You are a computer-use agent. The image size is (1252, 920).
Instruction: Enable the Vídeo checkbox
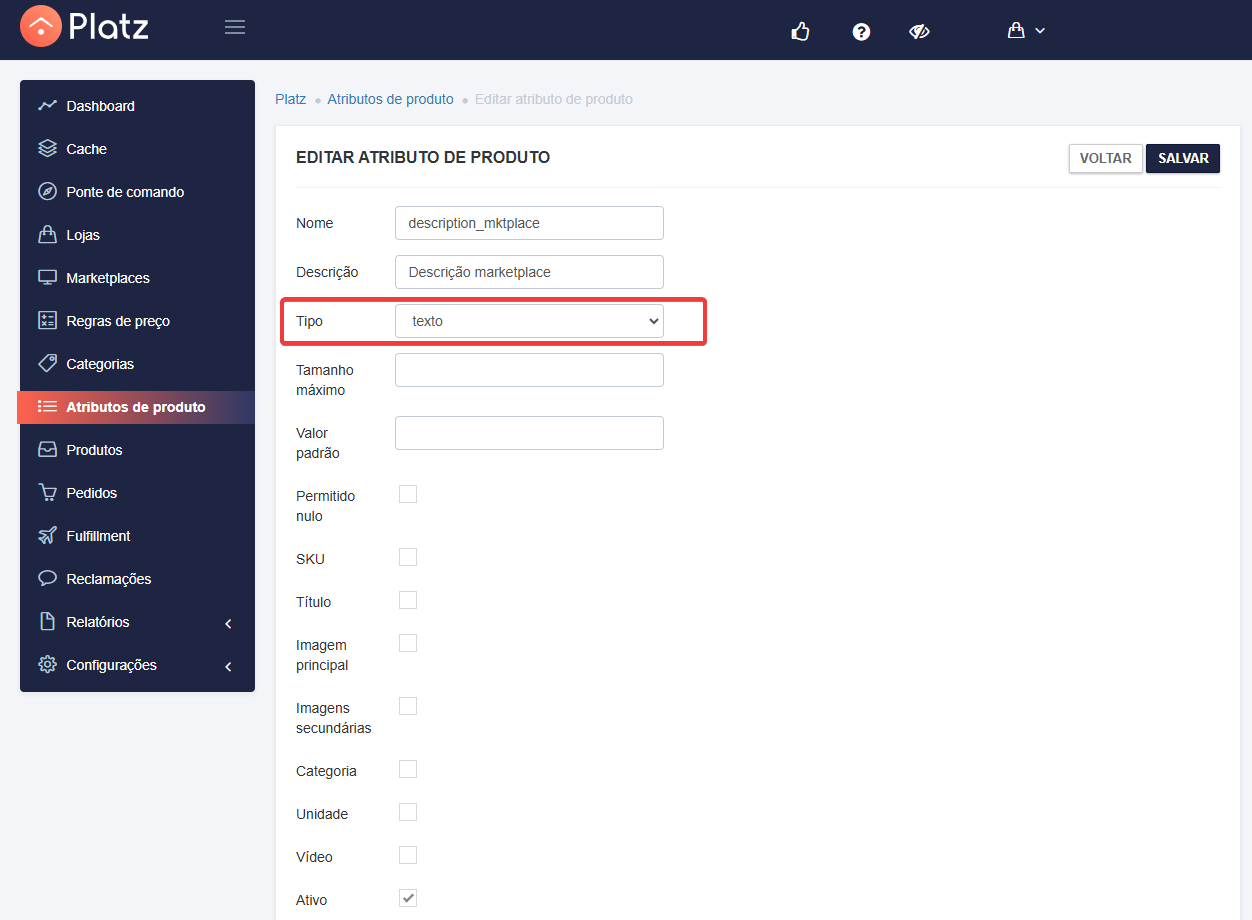point(408,855)
